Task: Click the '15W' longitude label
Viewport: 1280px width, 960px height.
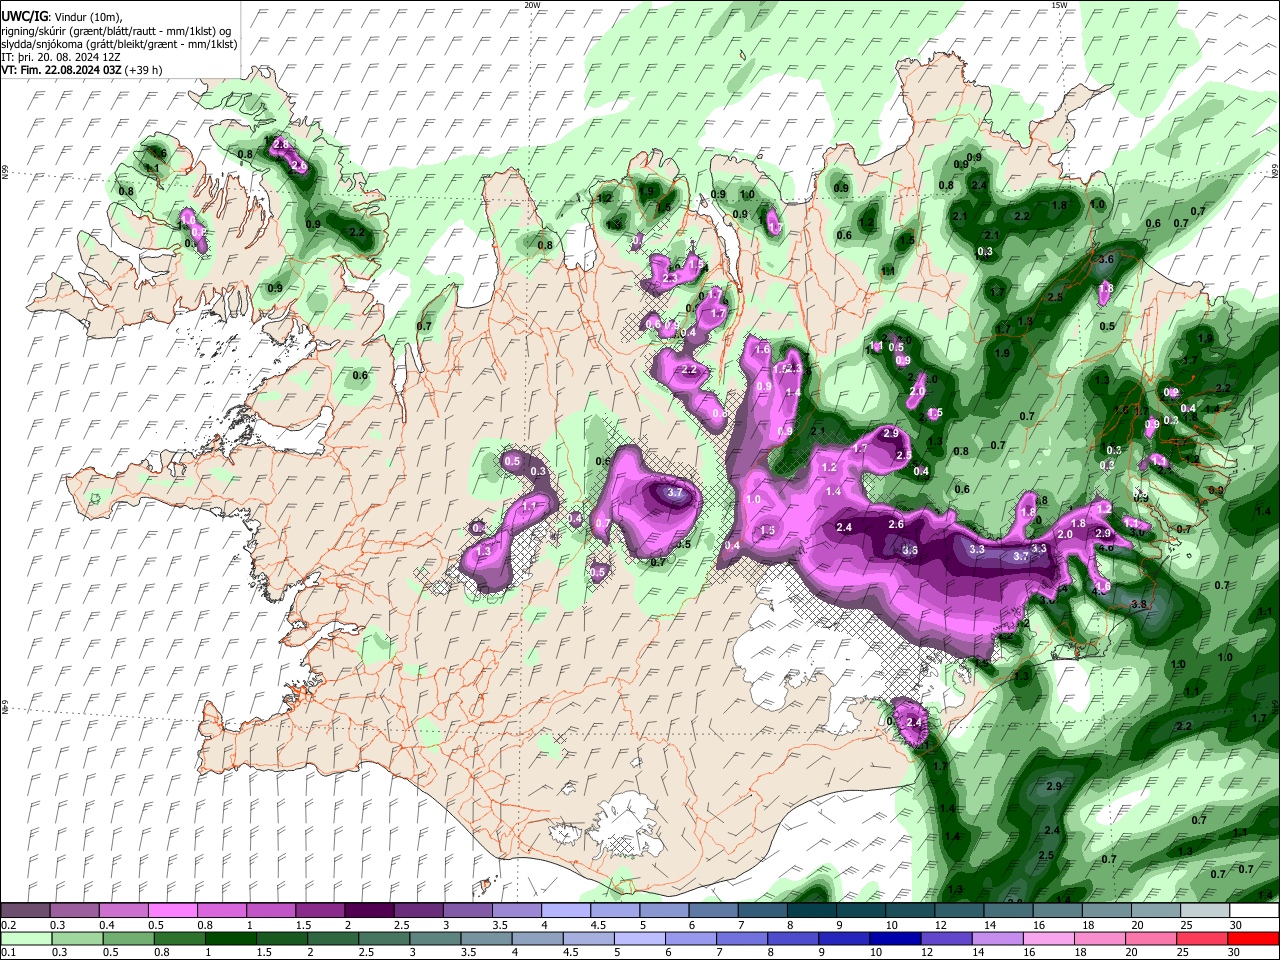Action: pos(1059,4)
